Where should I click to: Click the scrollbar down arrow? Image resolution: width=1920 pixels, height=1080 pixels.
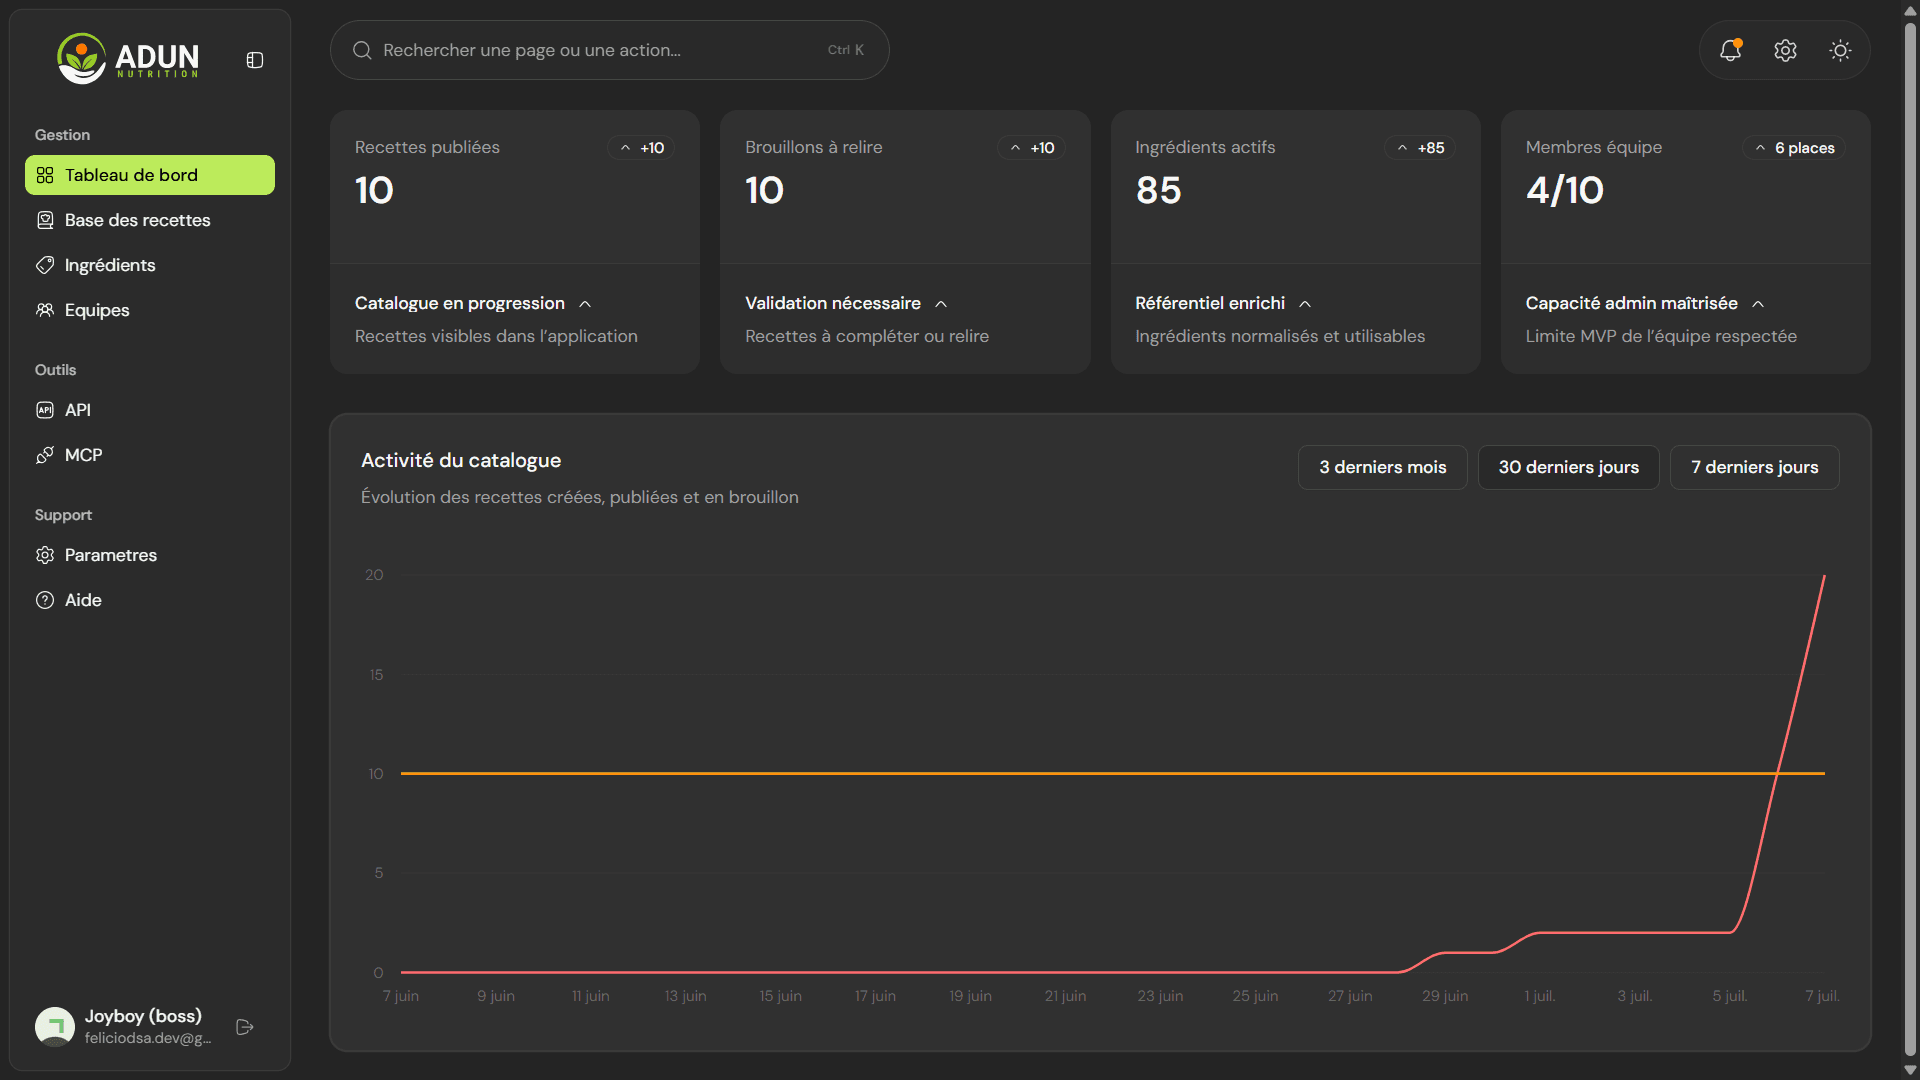pos(1910,1070)
